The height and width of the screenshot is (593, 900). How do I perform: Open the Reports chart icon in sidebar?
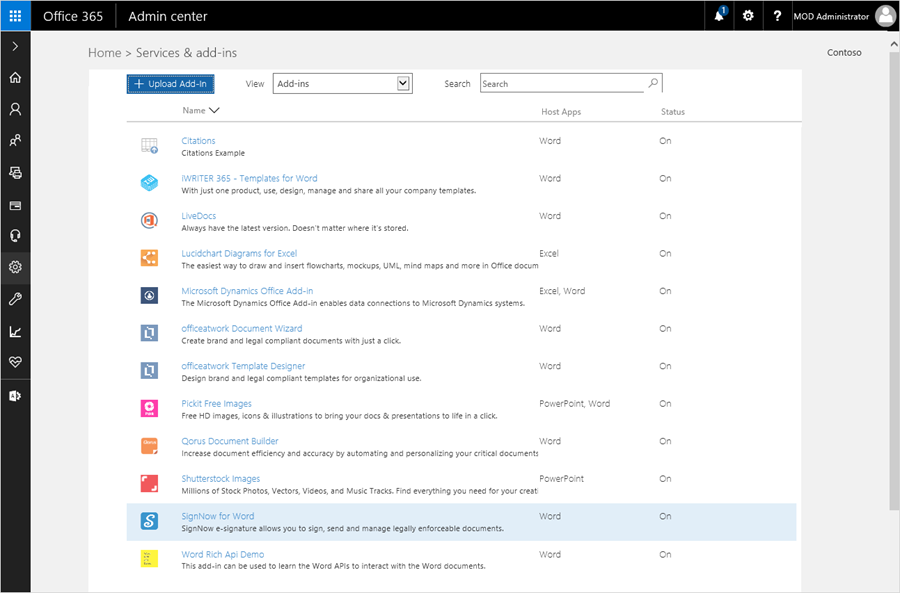pyautogui.click(x=15, y=331)
